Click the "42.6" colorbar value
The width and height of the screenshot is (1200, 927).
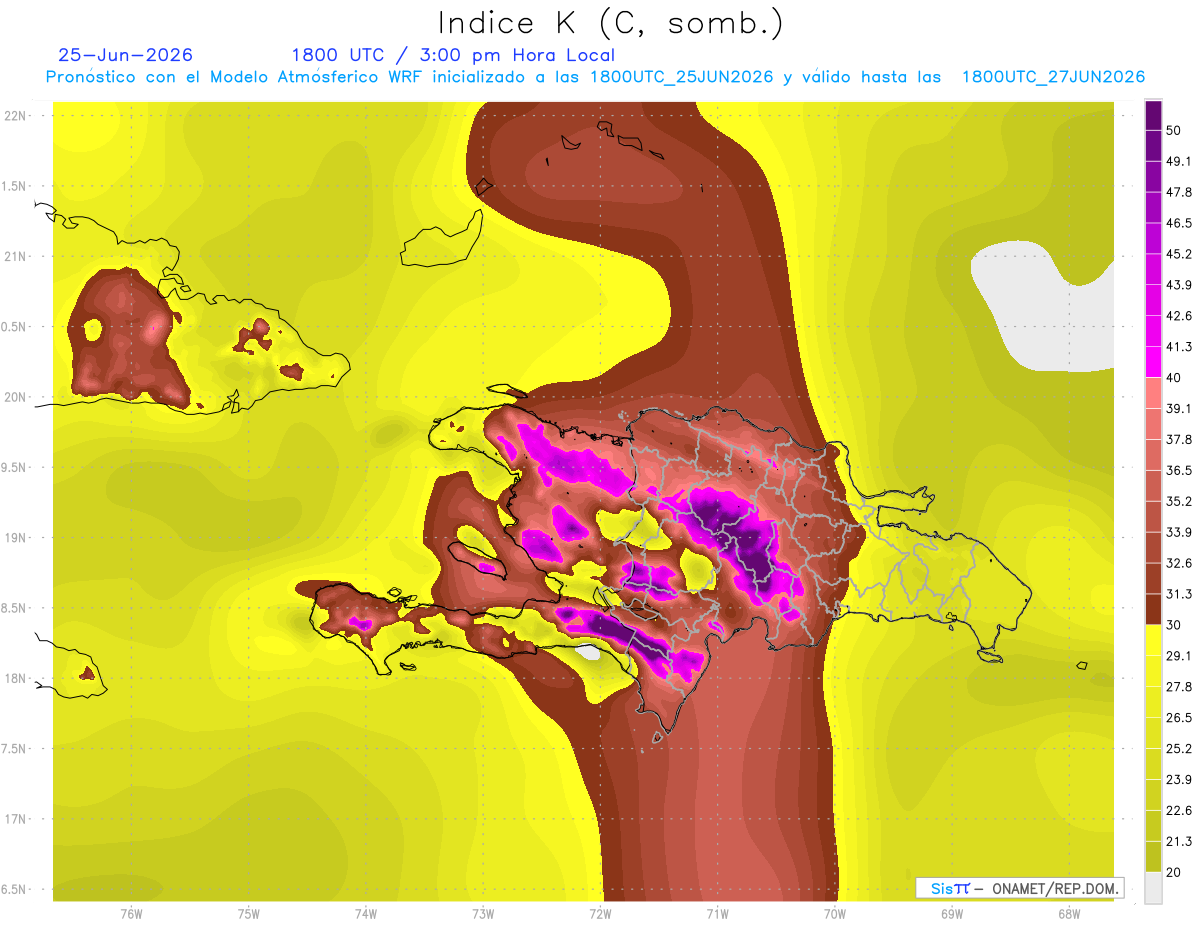tap(1179, 316)
